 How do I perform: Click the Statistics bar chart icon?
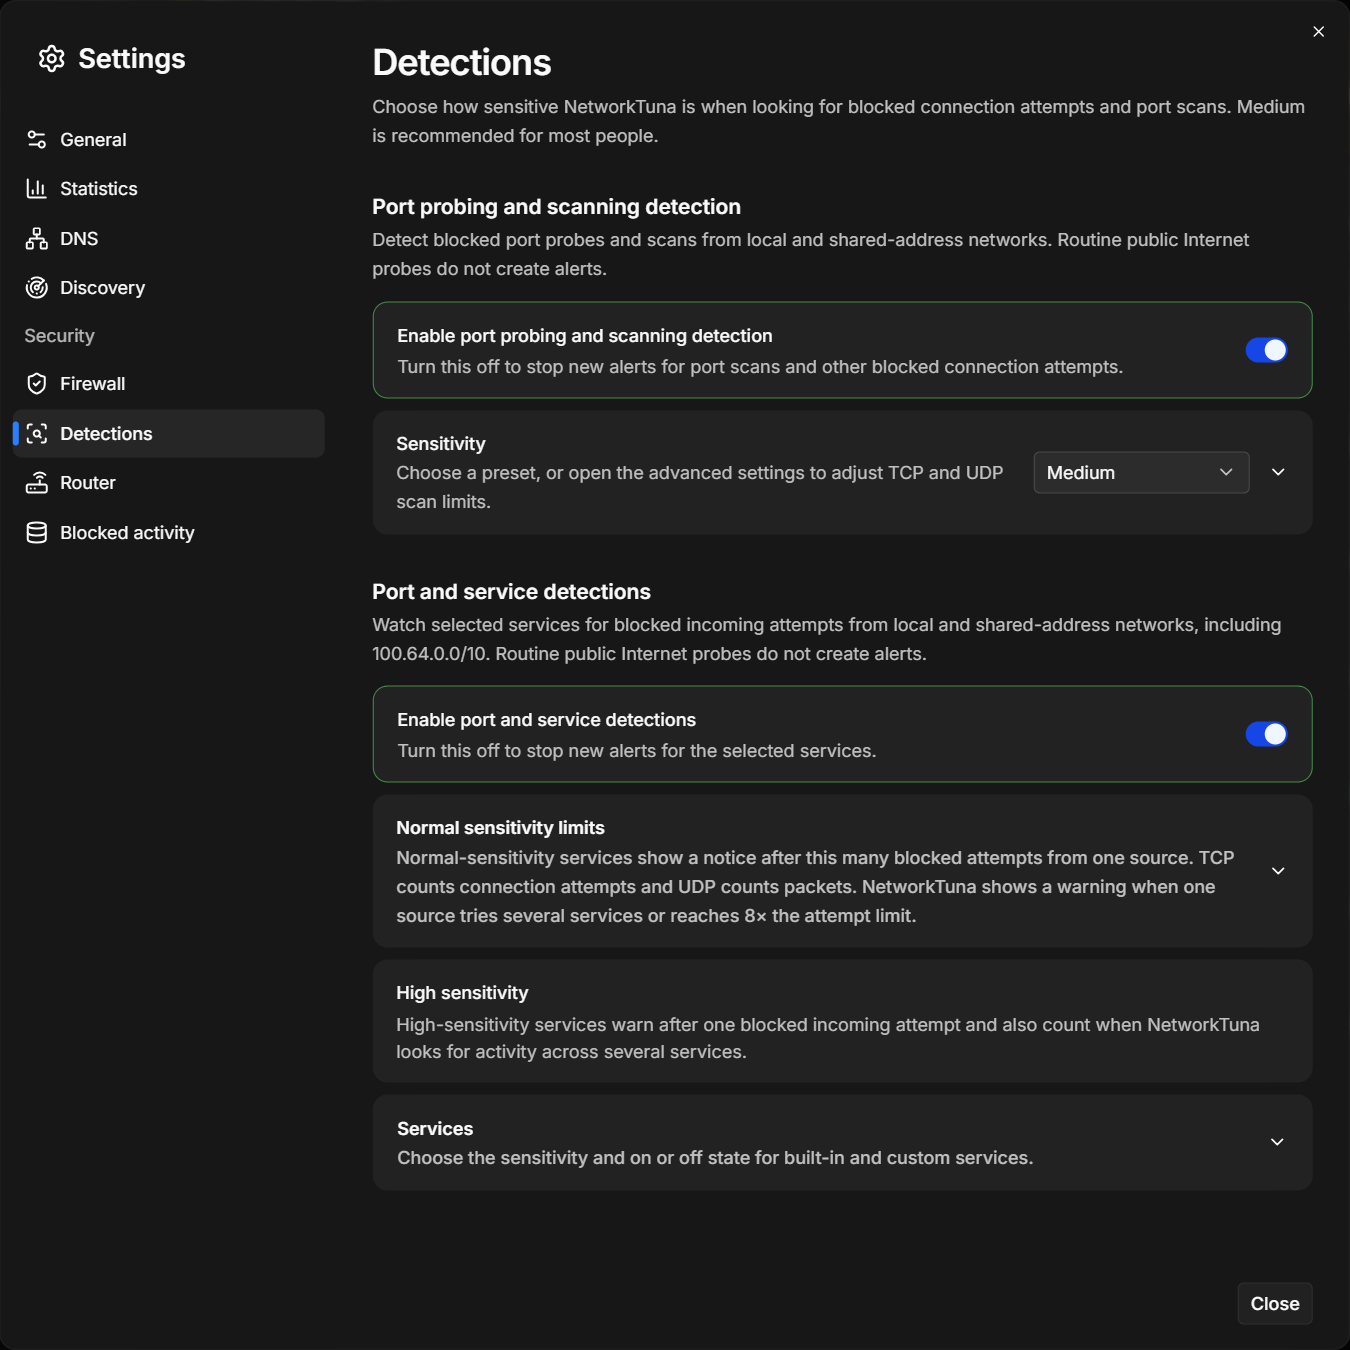37,188
